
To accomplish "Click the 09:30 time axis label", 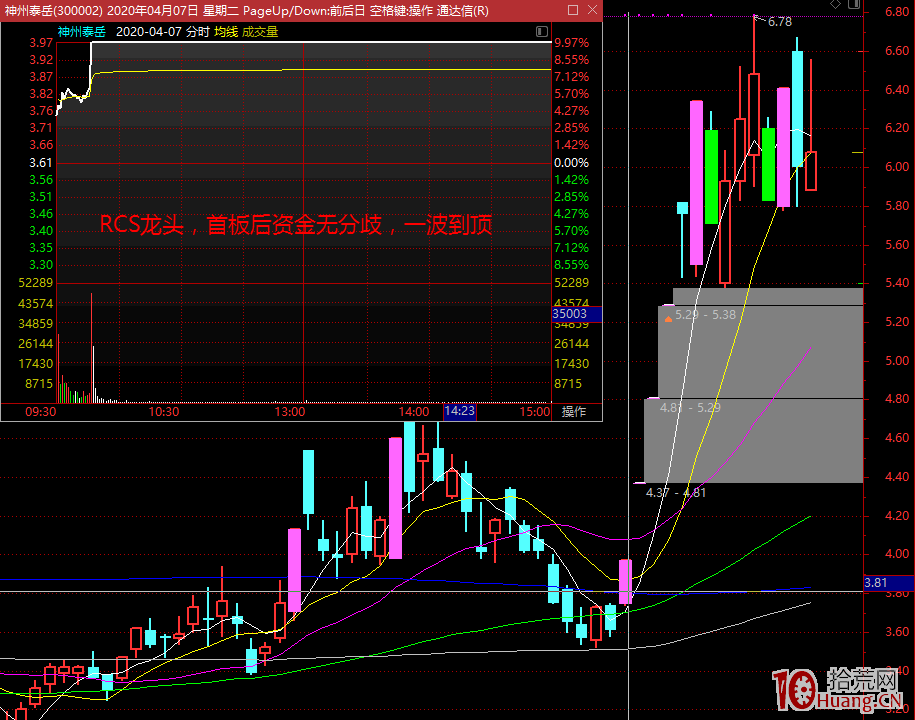I will (41, 411).
